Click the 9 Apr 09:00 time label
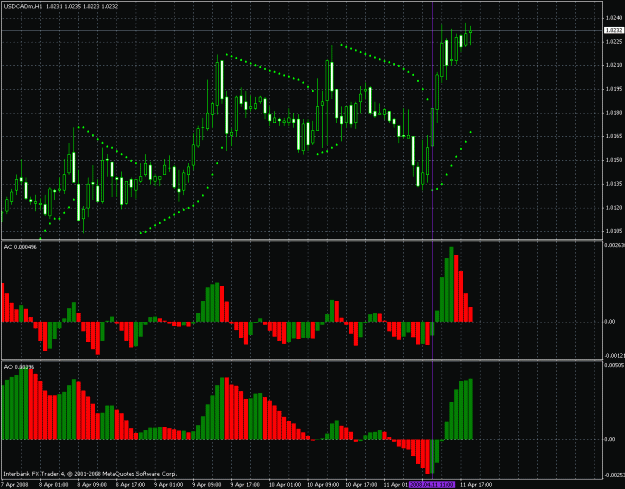The width and height of the screenshot is (625, 489). (207, 485)
